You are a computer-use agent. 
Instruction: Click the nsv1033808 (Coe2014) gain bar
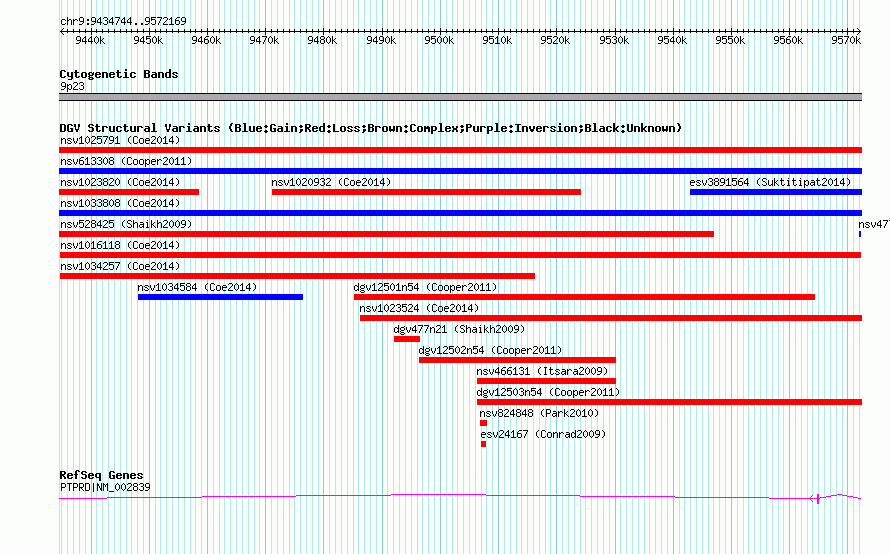(460, 213)
